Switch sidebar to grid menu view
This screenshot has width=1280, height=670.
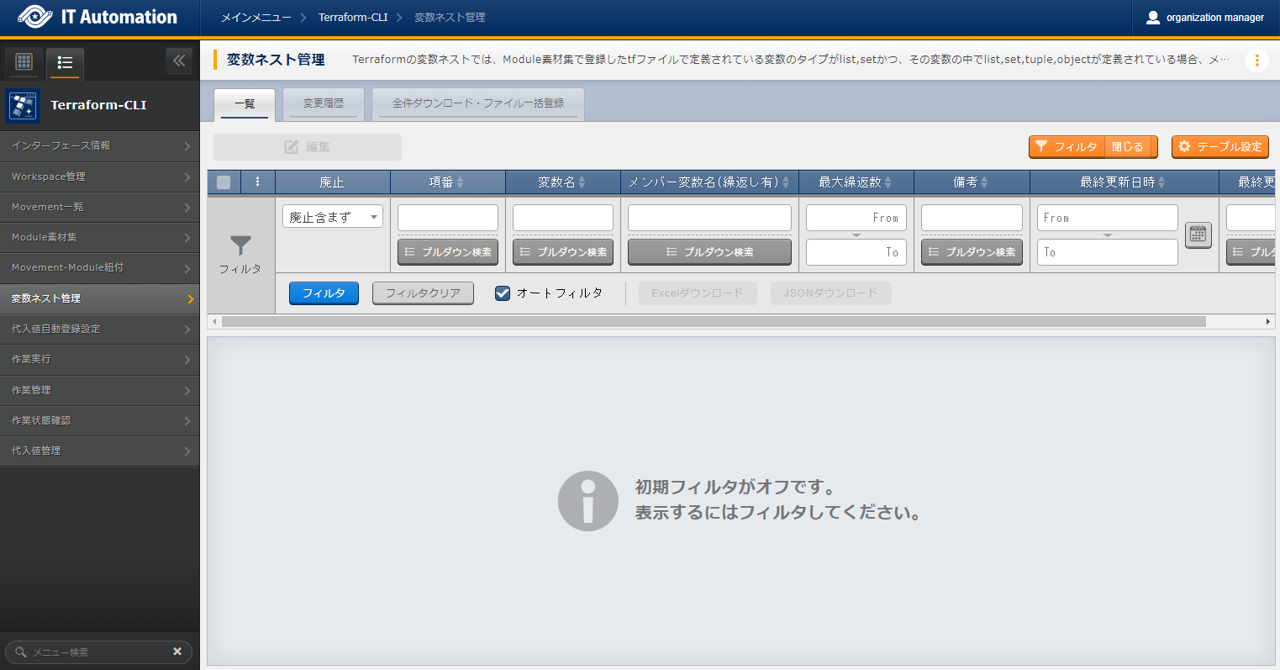[24, 62]
